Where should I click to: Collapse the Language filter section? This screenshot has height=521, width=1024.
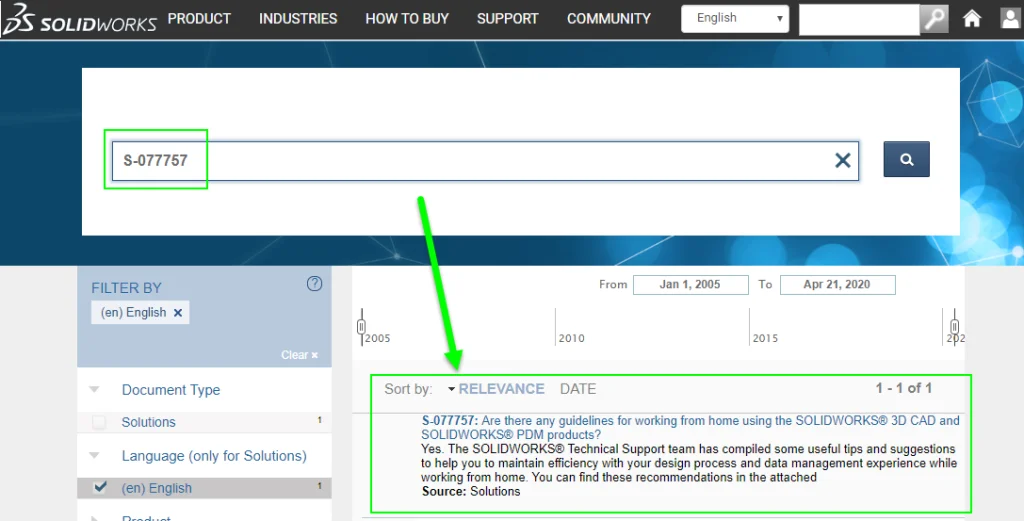coord(95,456)
